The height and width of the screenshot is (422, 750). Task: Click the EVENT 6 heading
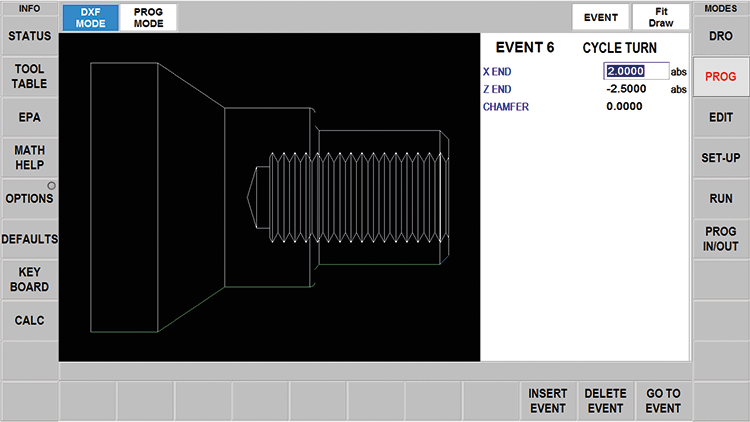tap(525, 47)
